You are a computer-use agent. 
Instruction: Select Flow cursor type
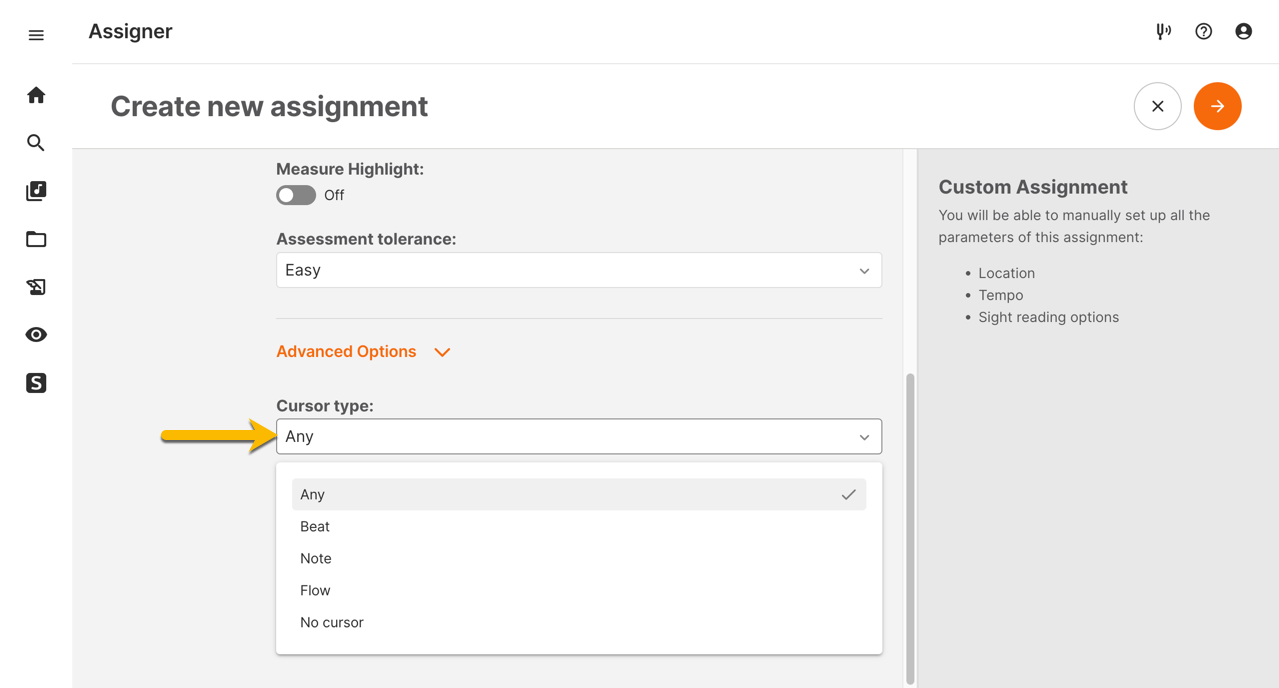point(579,590)
